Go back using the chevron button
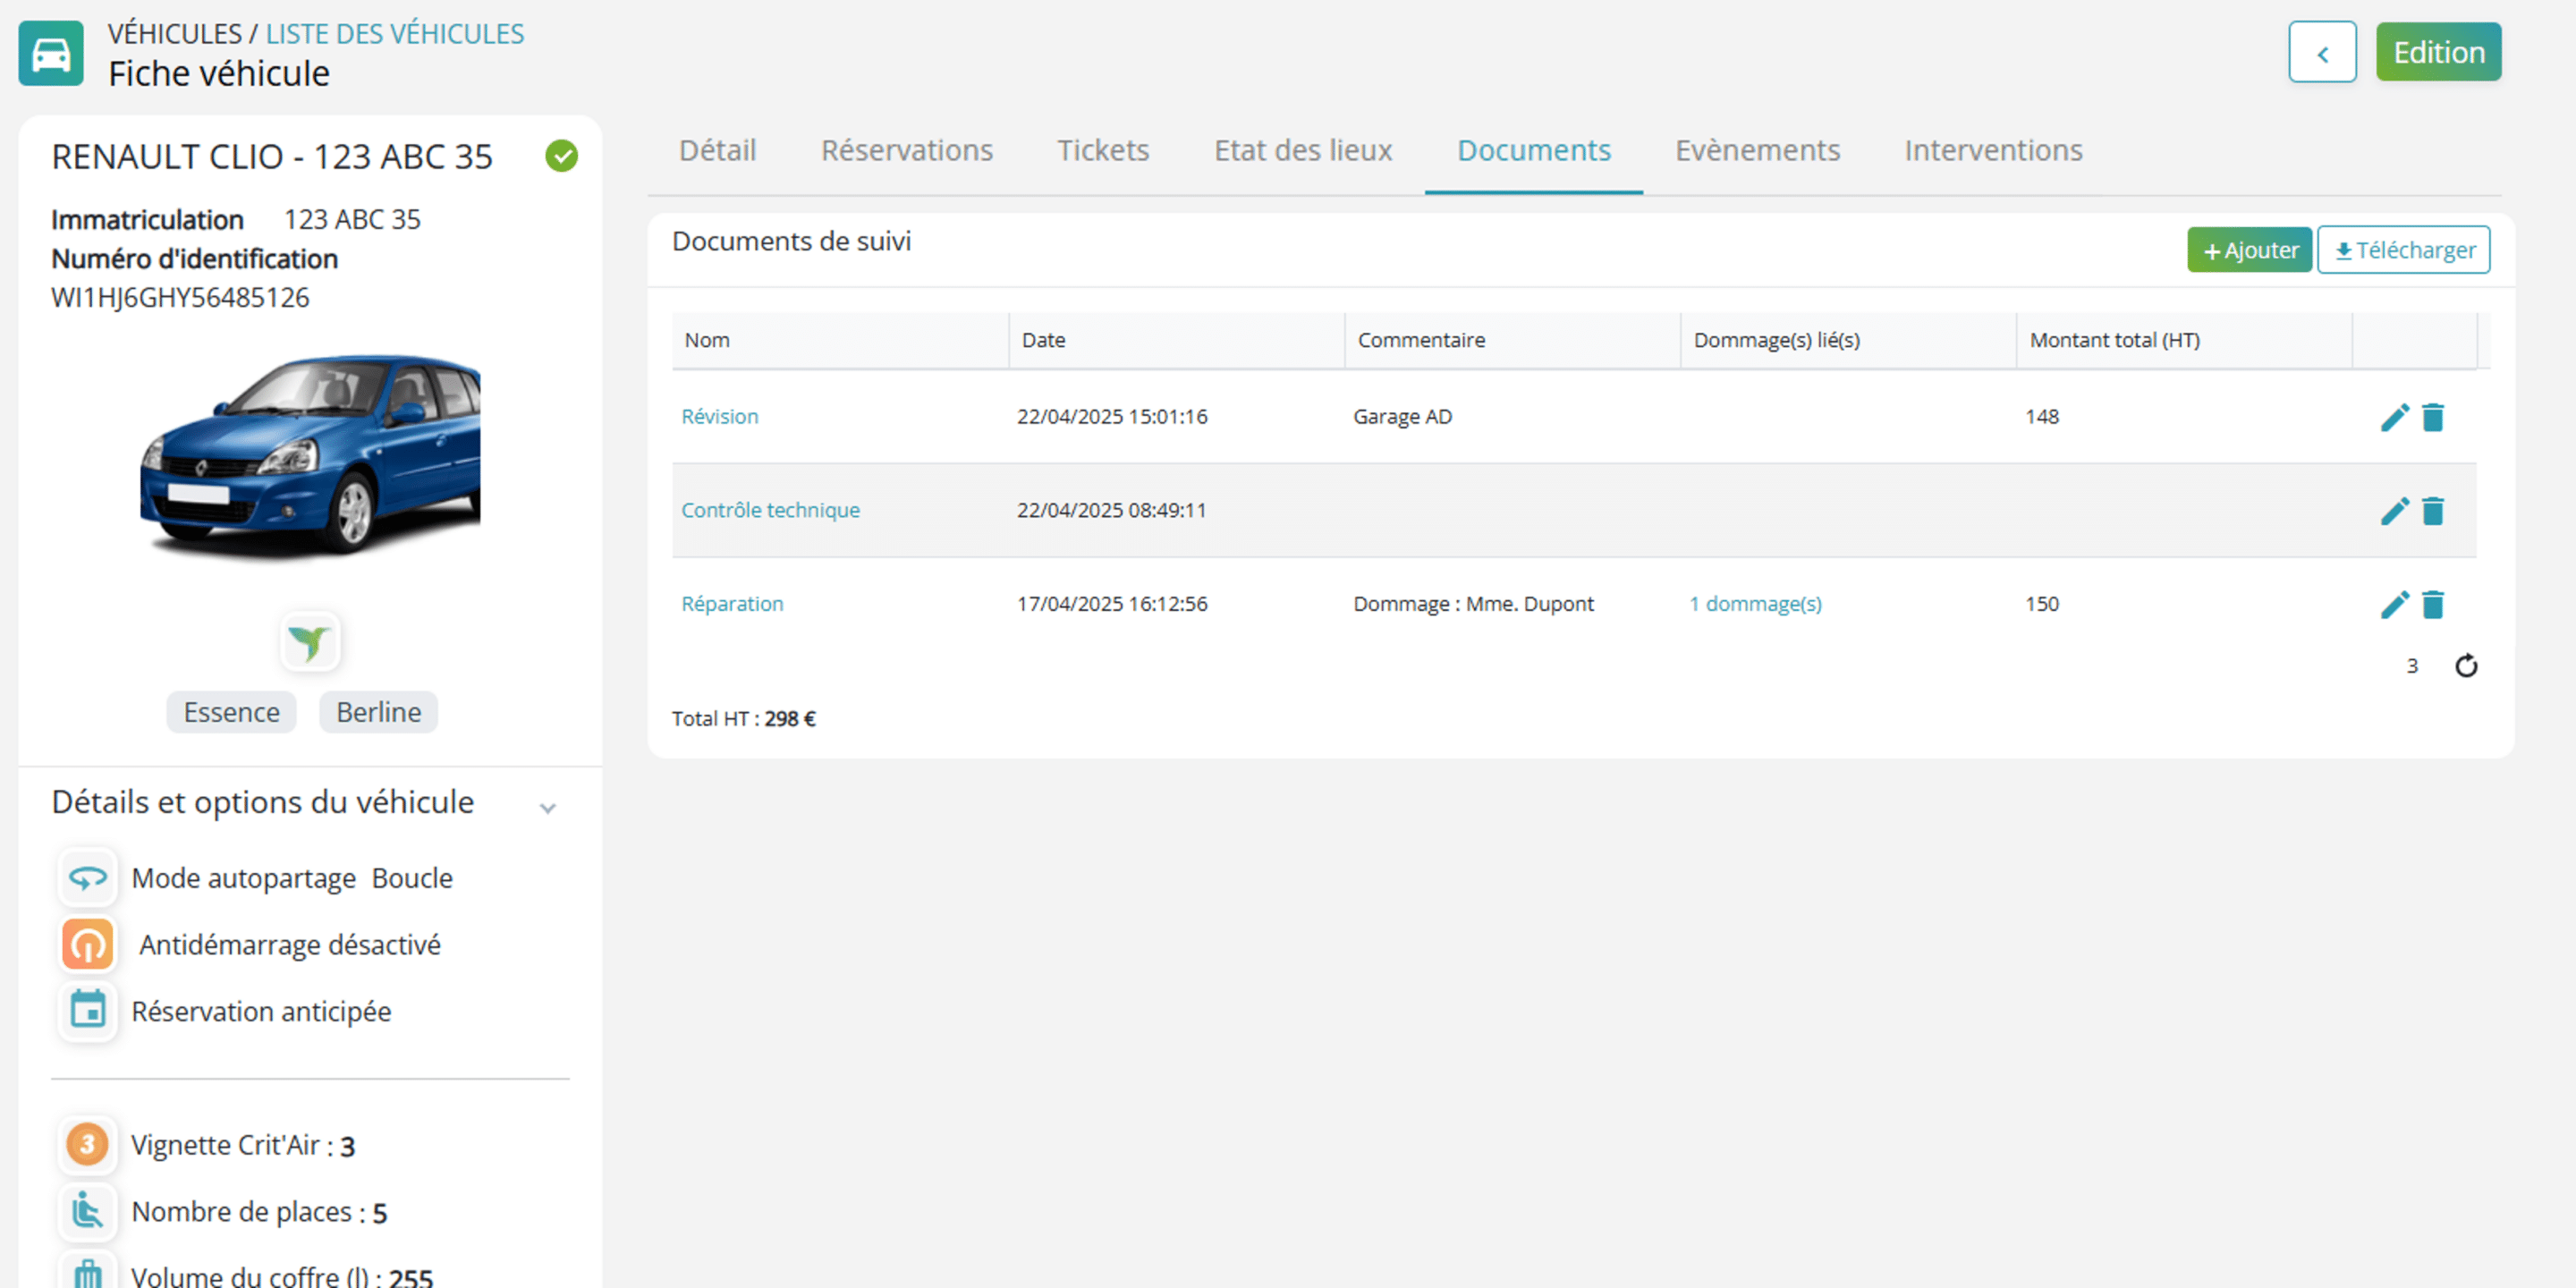2576x1288 pixels. 2322,52
